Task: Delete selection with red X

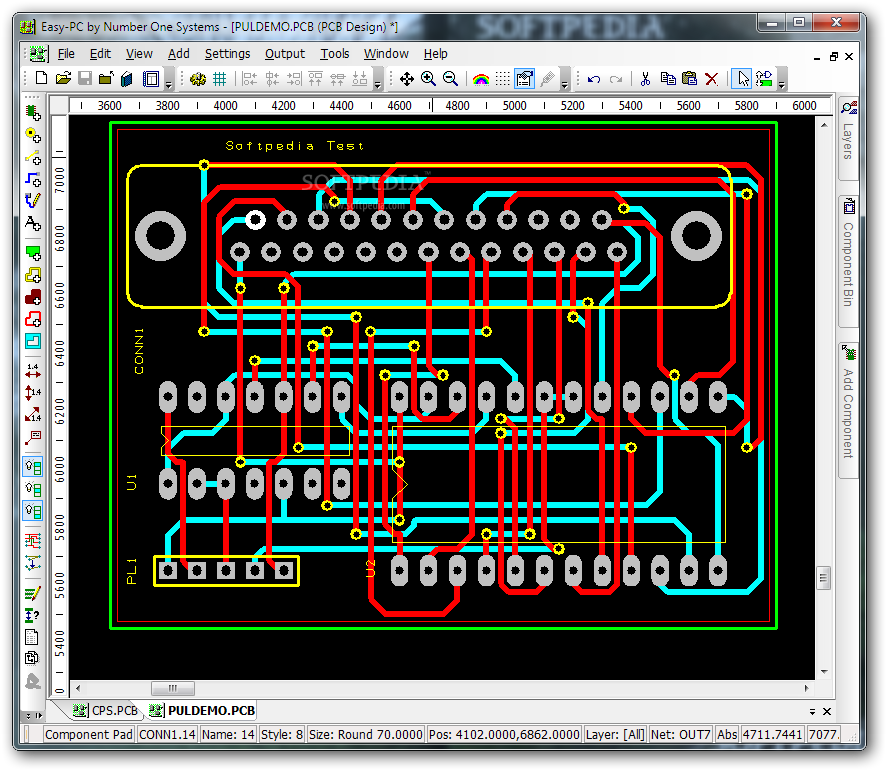Action: click(x=712, y=79)
